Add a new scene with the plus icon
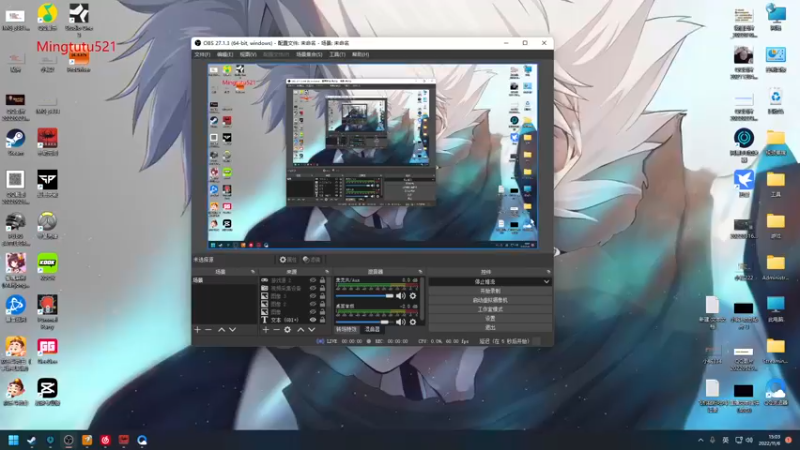Screen dimensions: 800x450 [x=197, y=330]
